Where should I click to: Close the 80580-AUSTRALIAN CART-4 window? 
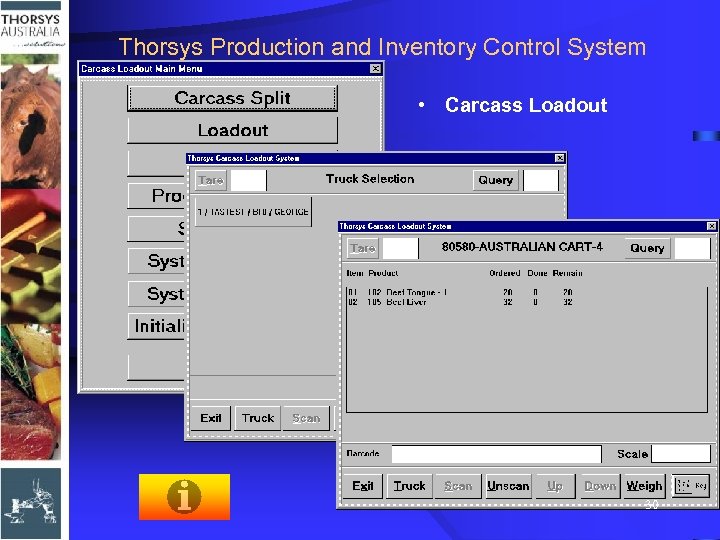tap(711, 226)
